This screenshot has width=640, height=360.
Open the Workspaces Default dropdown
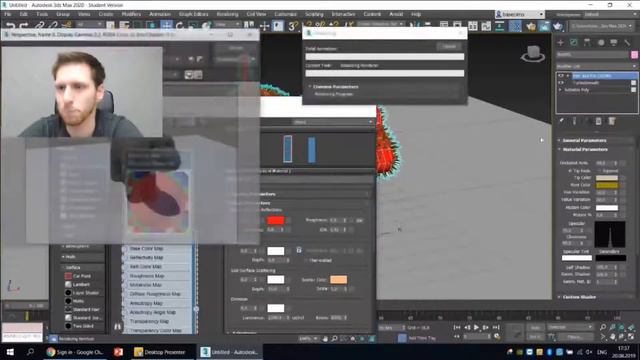pos(609,14)
